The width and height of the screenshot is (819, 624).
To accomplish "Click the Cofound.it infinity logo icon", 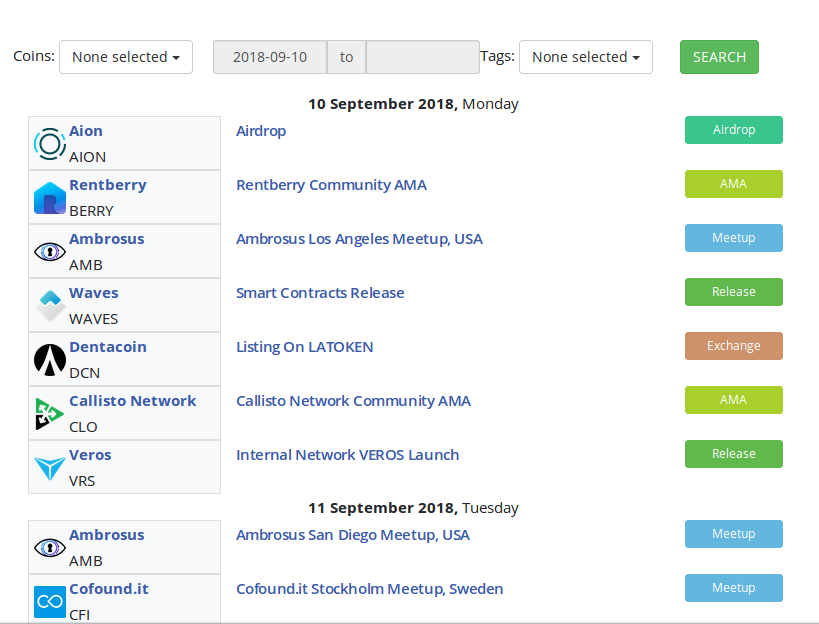I will pos(50,602).
